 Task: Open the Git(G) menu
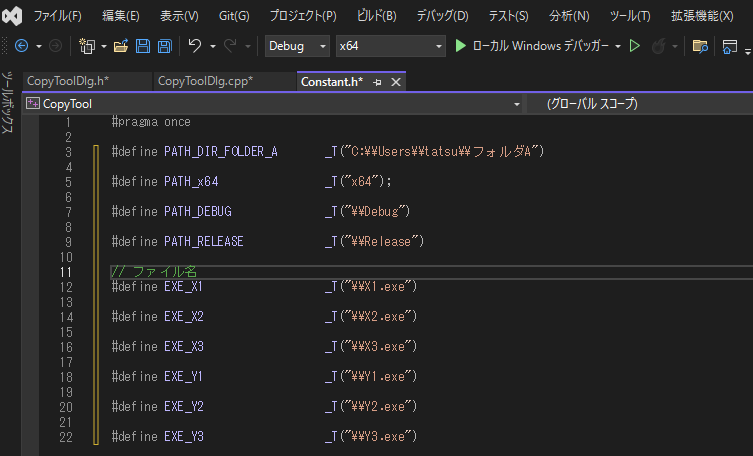click(234, 16)
